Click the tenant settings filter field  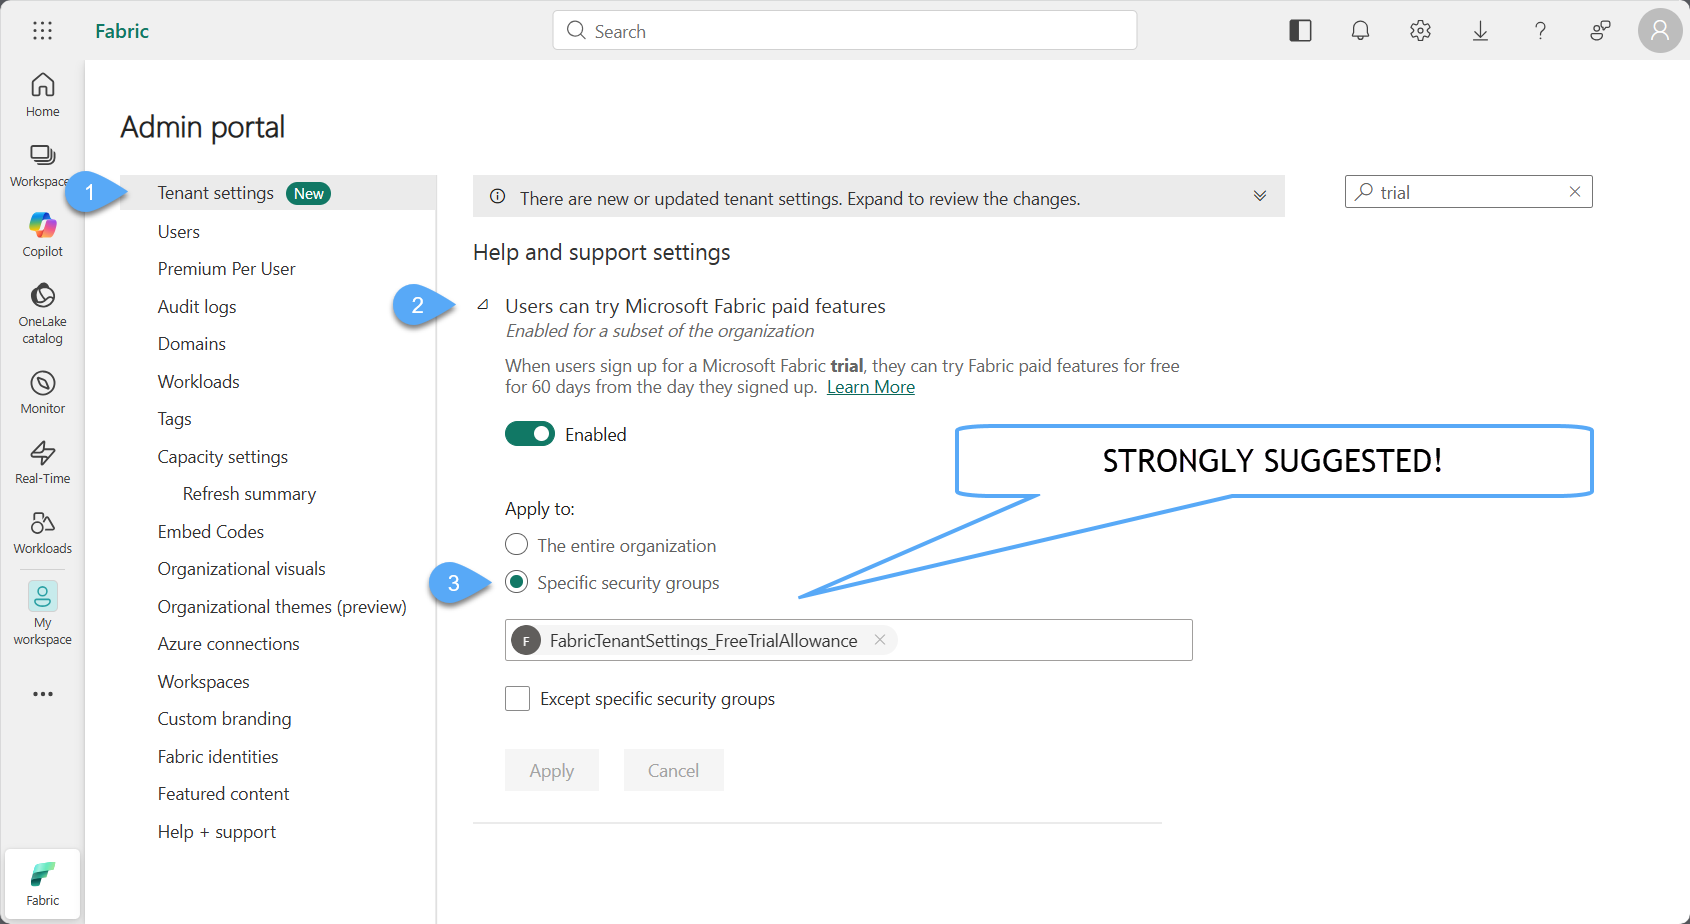point(1468,192)
